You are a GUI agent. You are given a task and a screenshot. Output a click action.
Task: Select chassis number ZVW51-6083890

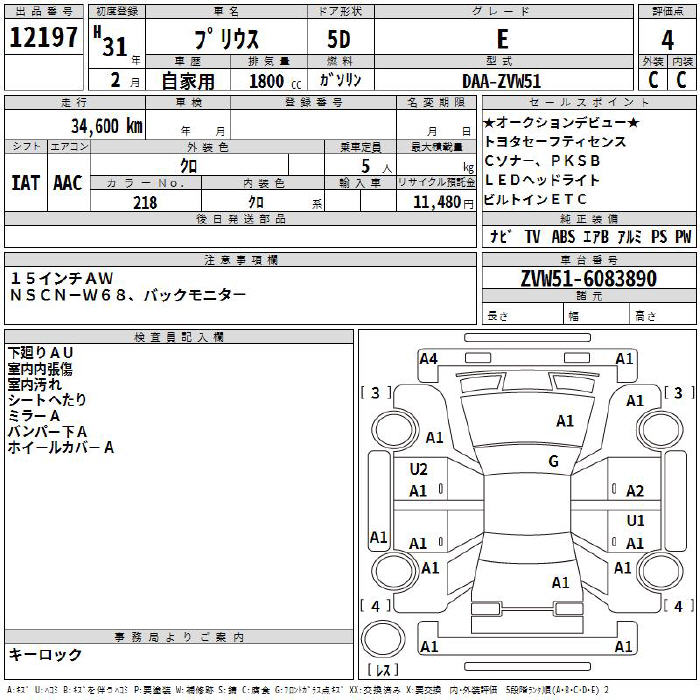click(x=589, y=279)
